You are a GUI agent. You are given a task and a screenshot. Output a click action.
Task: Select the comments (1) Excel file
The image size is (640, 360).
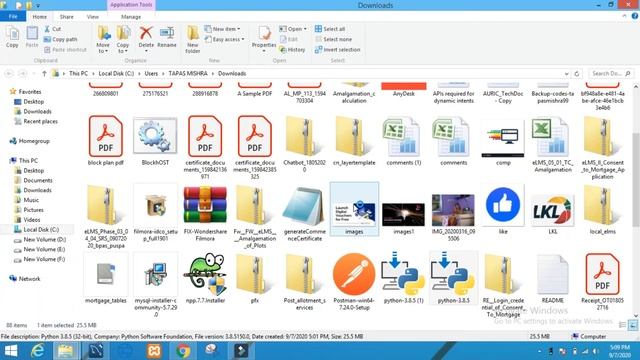pos(404,137)
